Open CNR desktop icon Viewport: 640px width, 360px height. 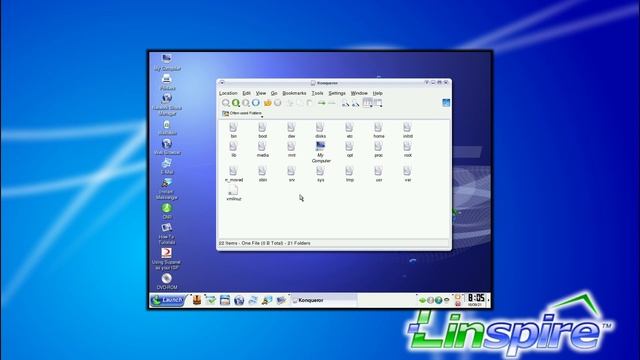(x=167, y=211)
